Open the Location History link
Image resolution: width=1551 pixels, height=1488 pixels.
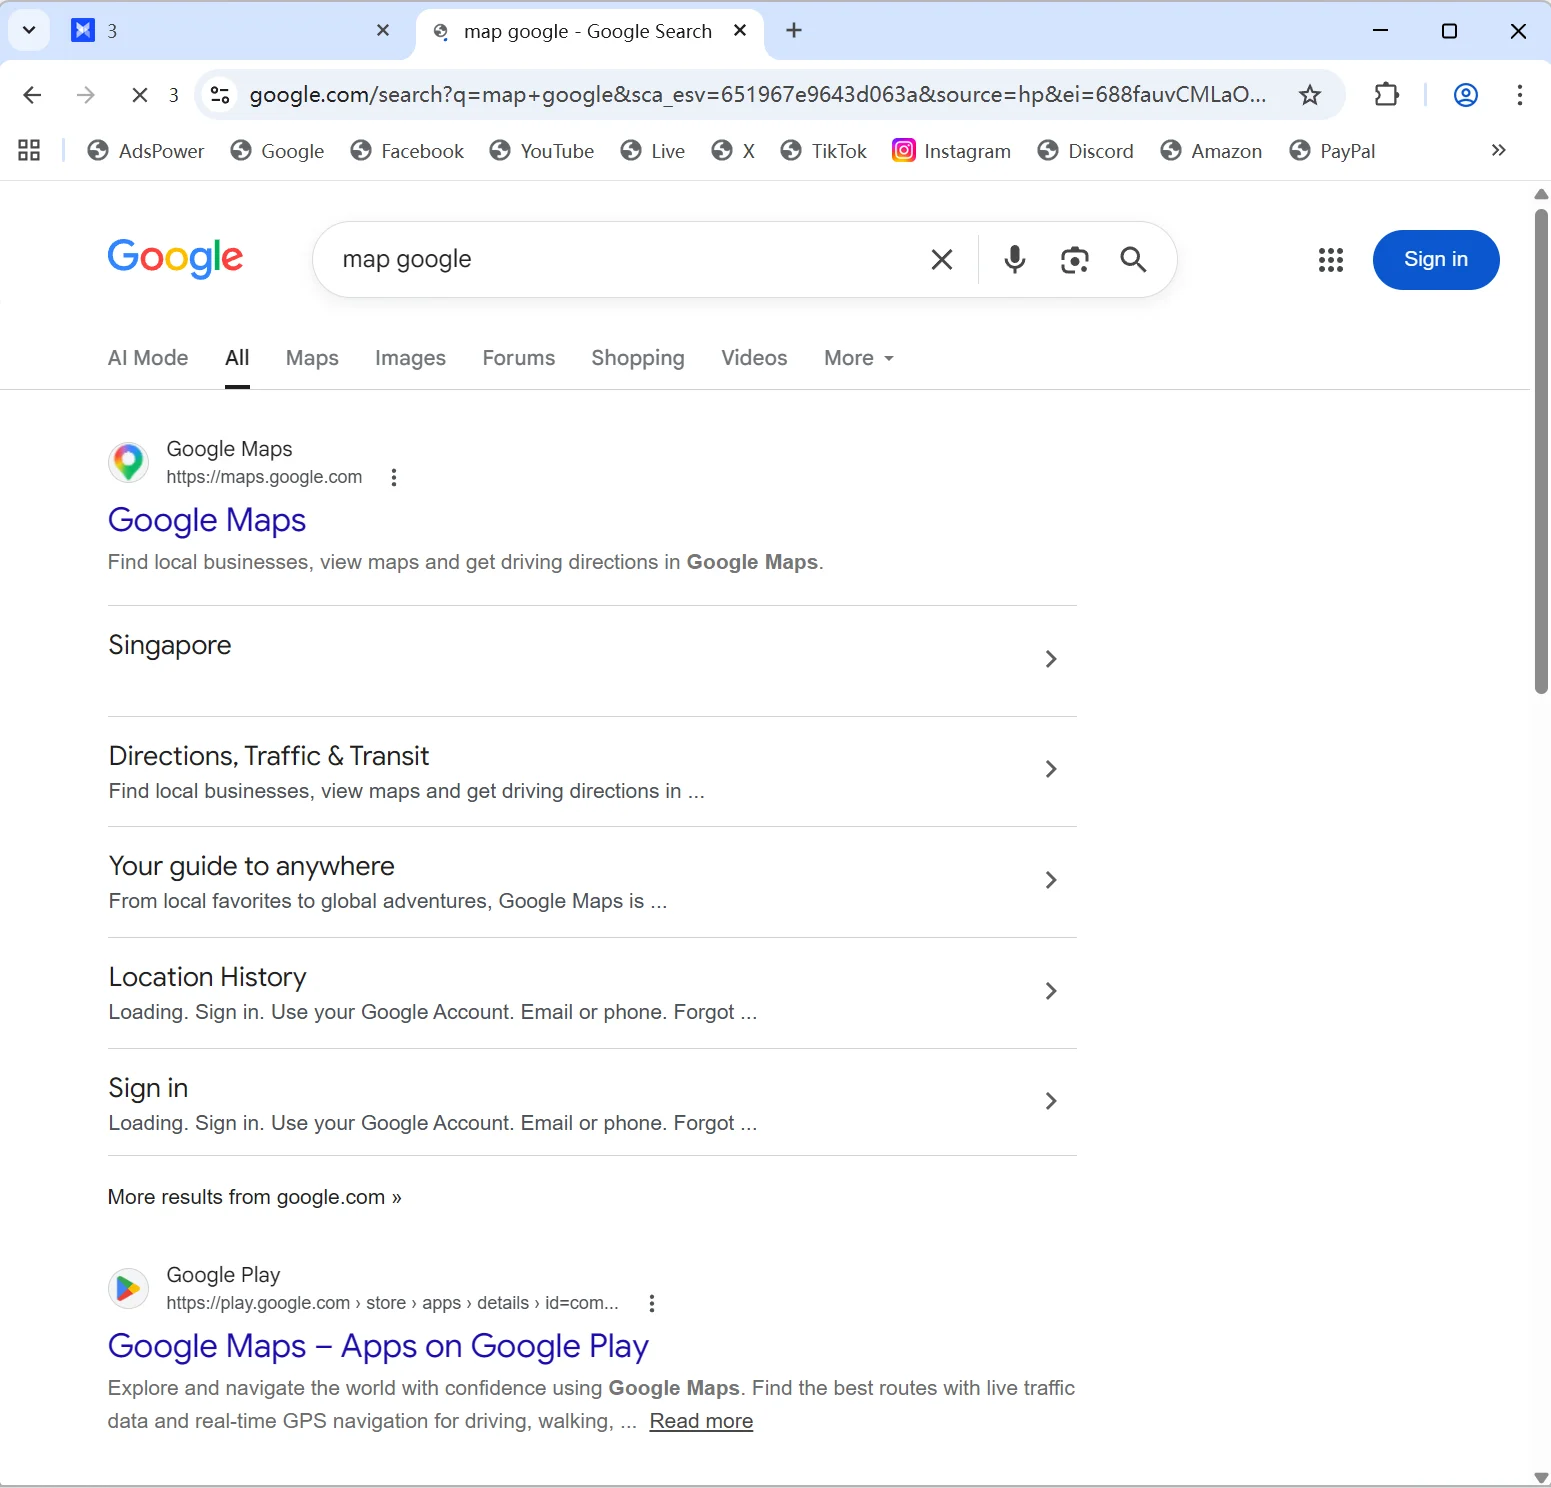point(207,977)
